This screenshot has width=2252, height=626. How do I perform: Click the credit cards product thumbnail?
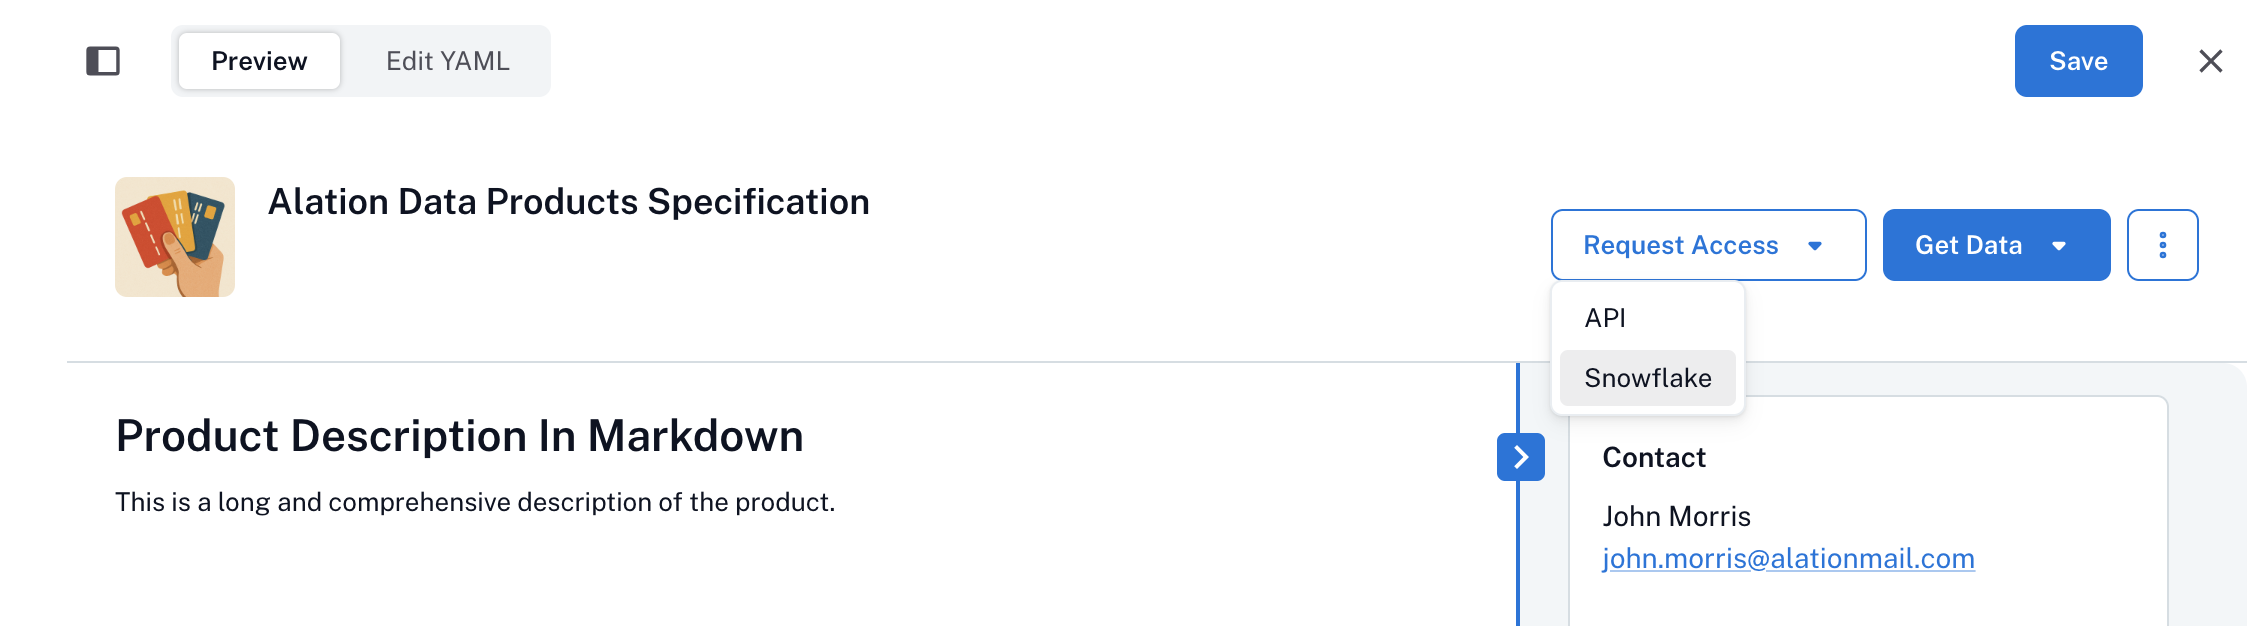(x=175, y=237)
